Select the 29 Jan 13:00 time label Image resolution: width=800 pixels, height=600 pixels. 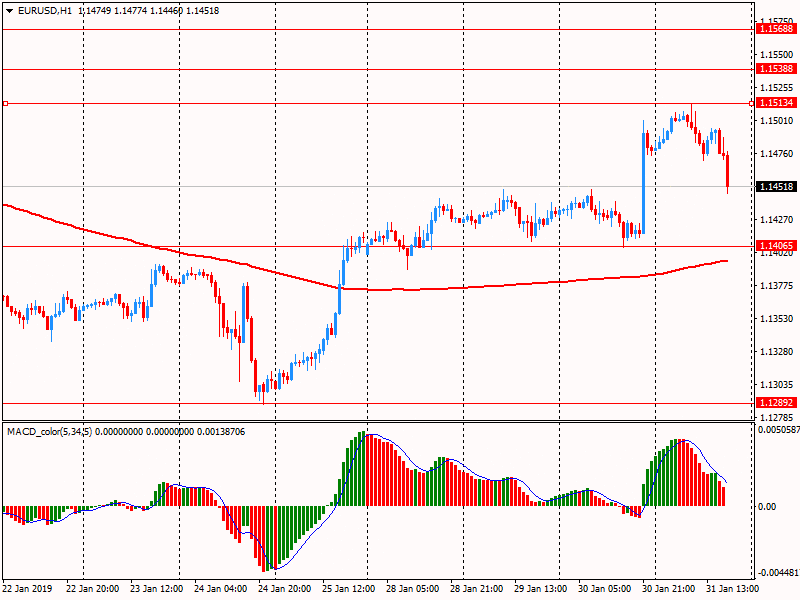tap(540, 588)
